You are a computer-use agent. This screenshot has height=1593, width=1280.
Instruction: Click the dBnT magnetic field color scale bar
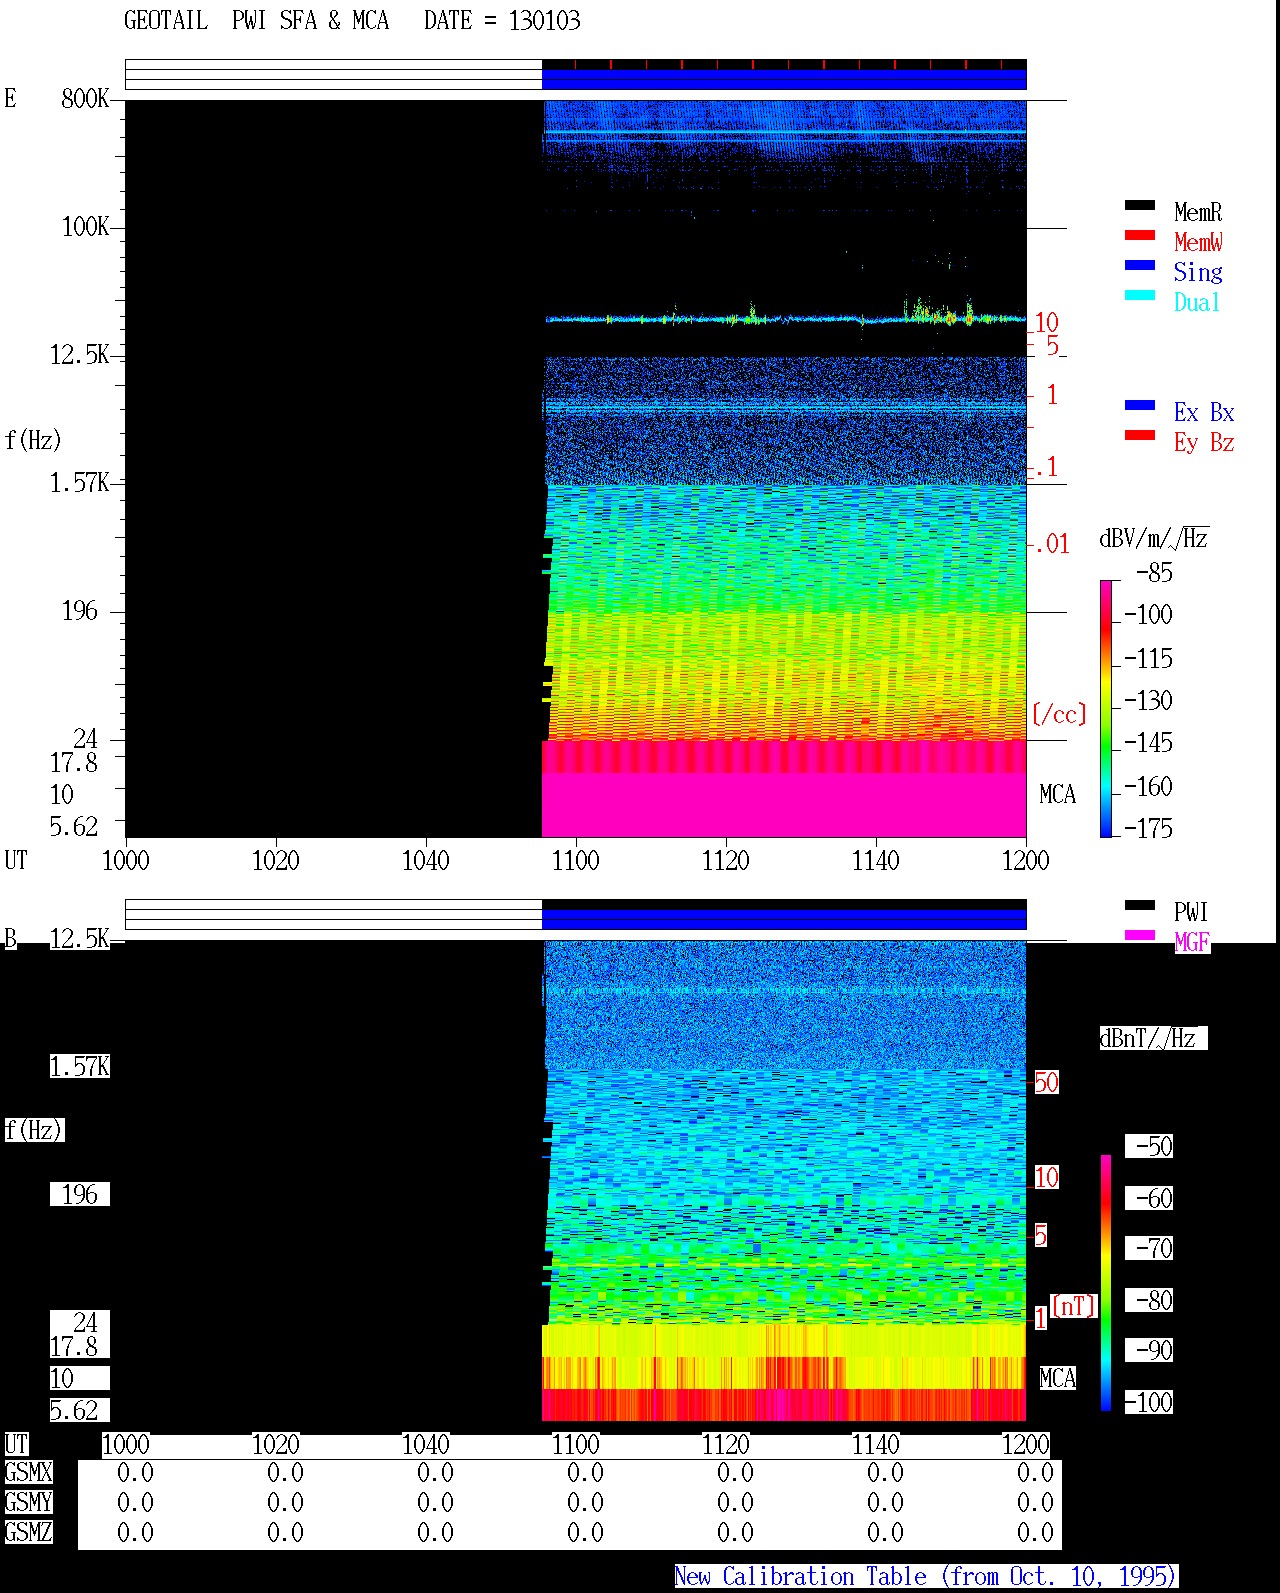(1106, 1283)
